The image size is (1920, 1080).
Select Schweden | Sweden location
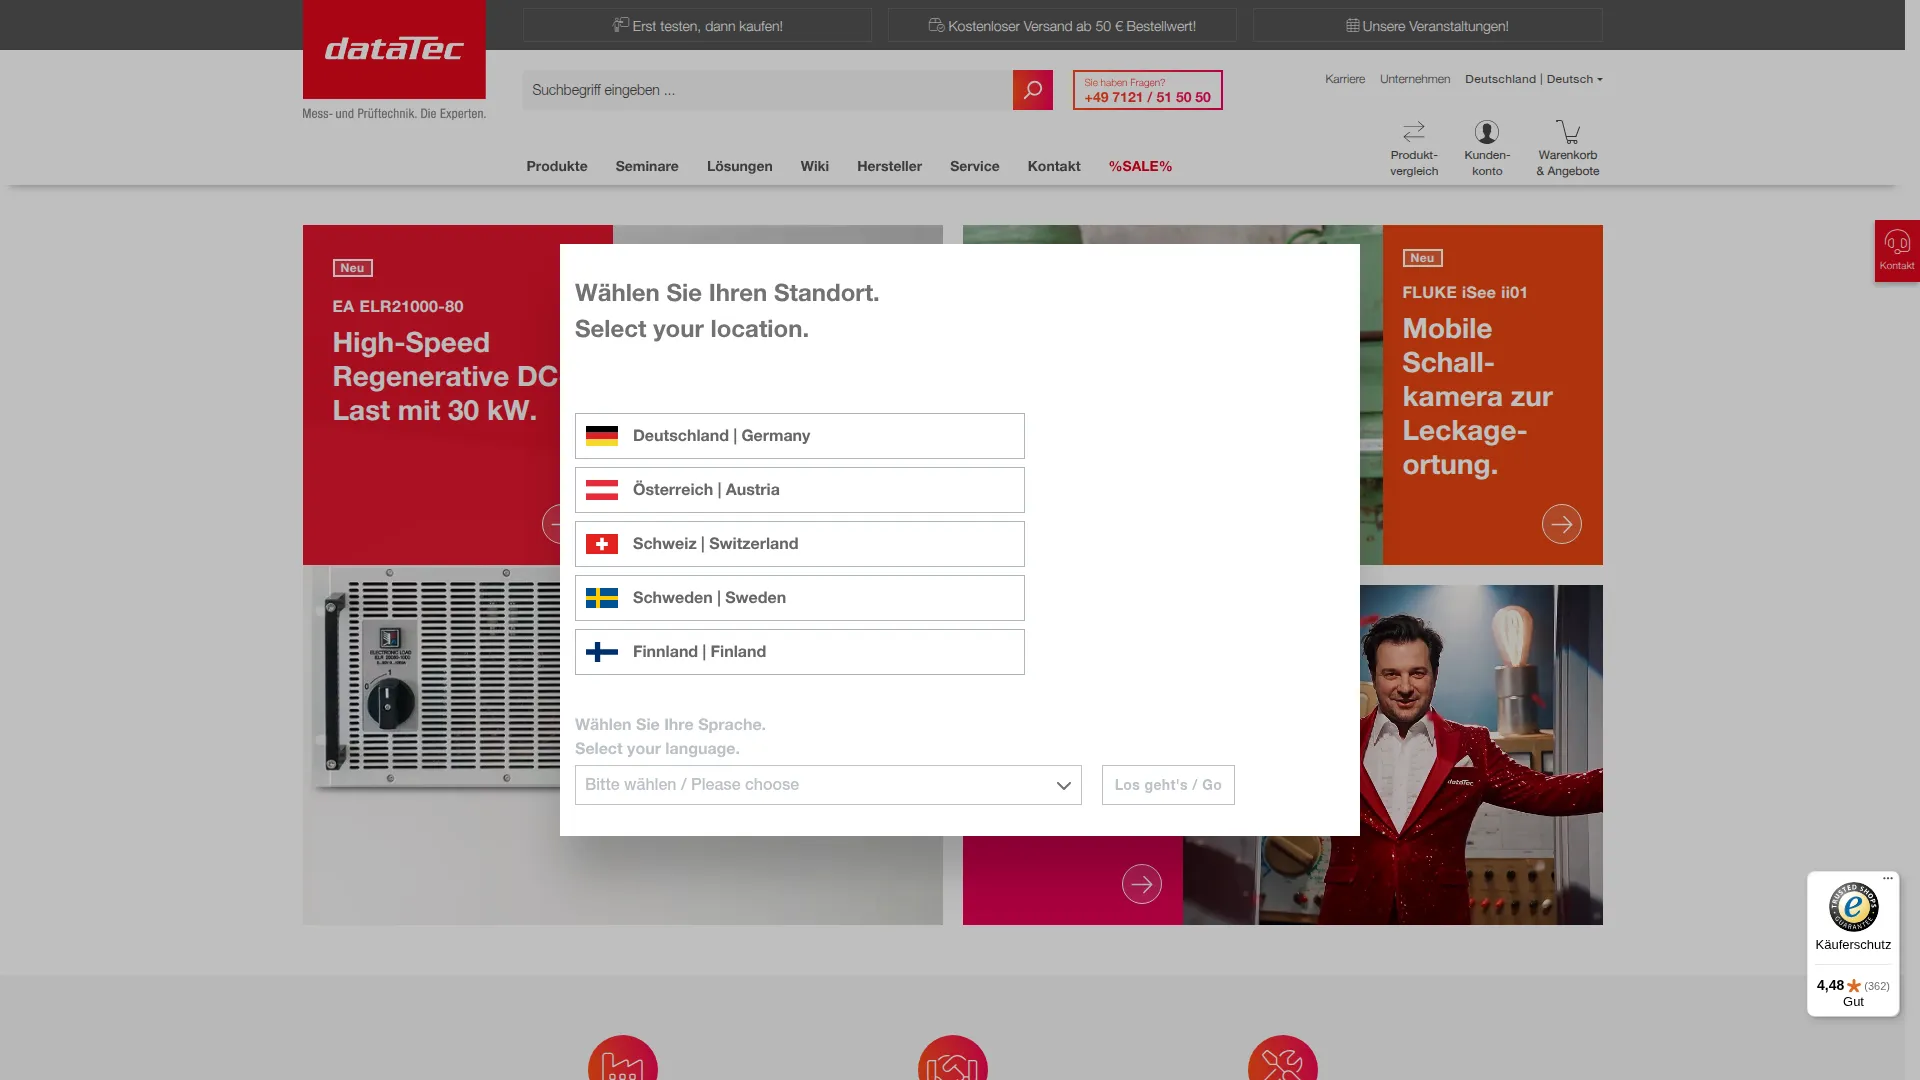tap(800, 598)
